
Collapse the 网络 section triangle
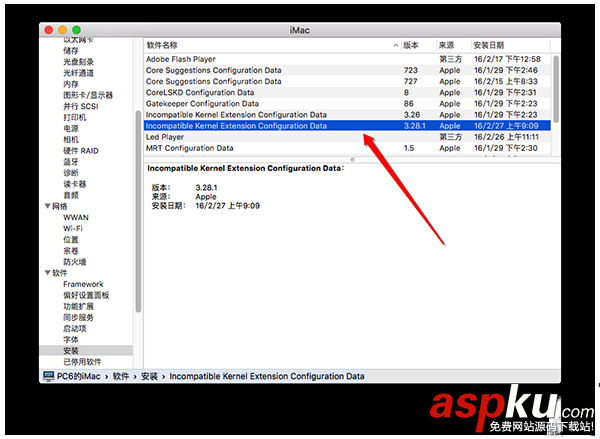pos(47,206)
